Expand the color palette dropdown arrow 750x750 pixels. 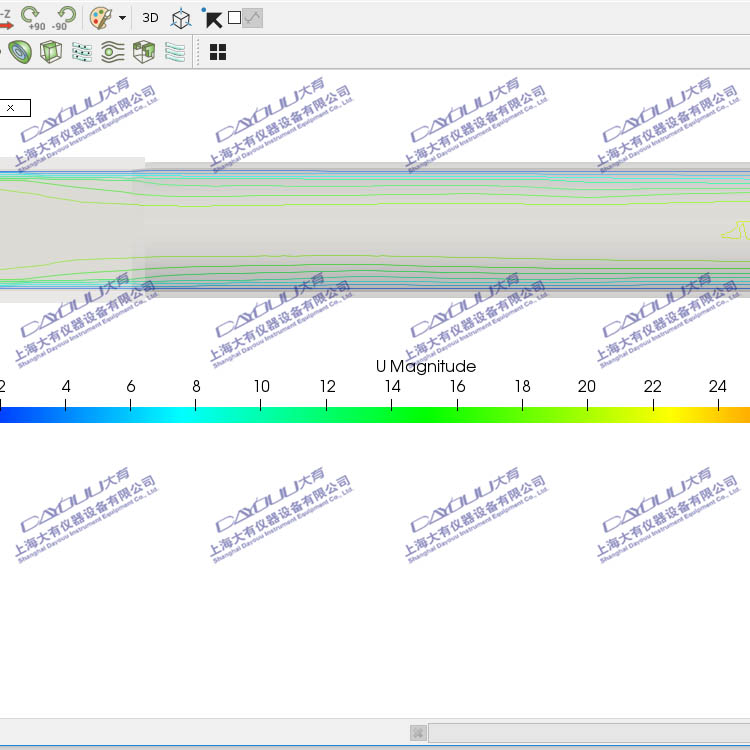point(122,18)
